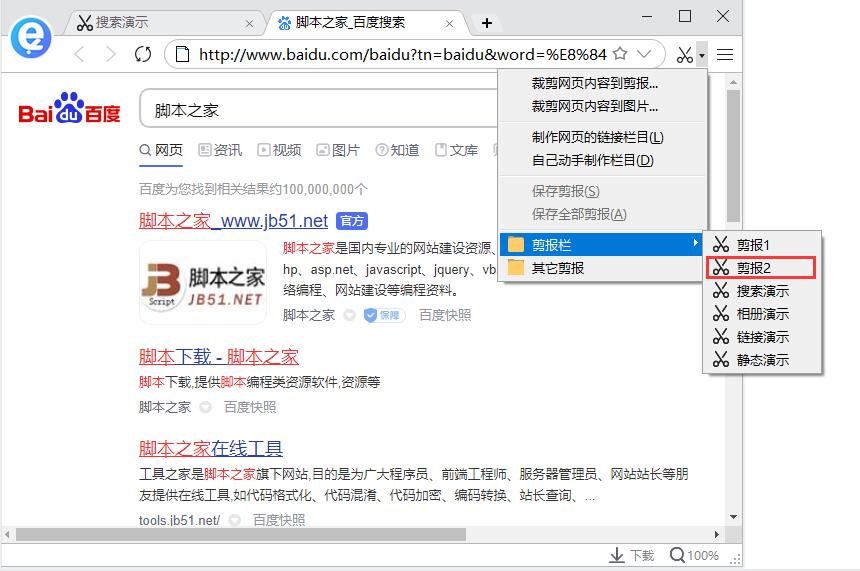Viewport: 860px width, 571px height.
Task: Close the 搜索演示 tab
Action: point(249,24)
